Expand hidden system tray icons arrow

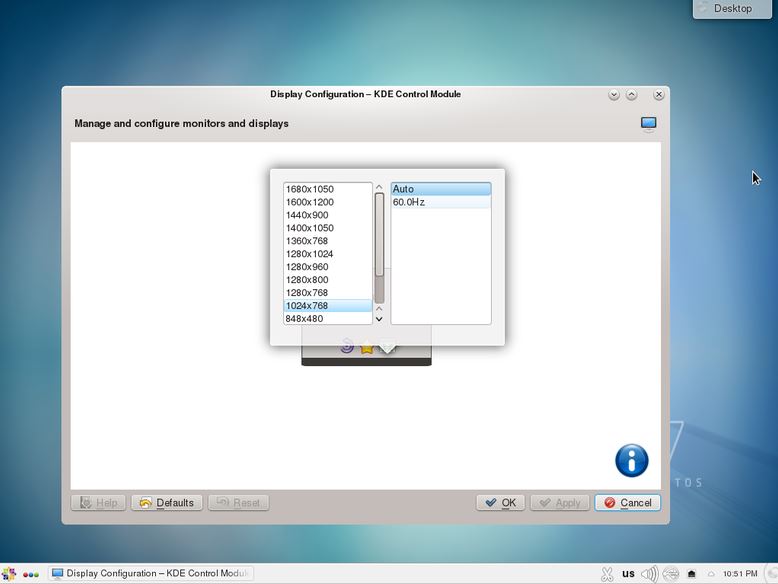(x=711, y=574)
